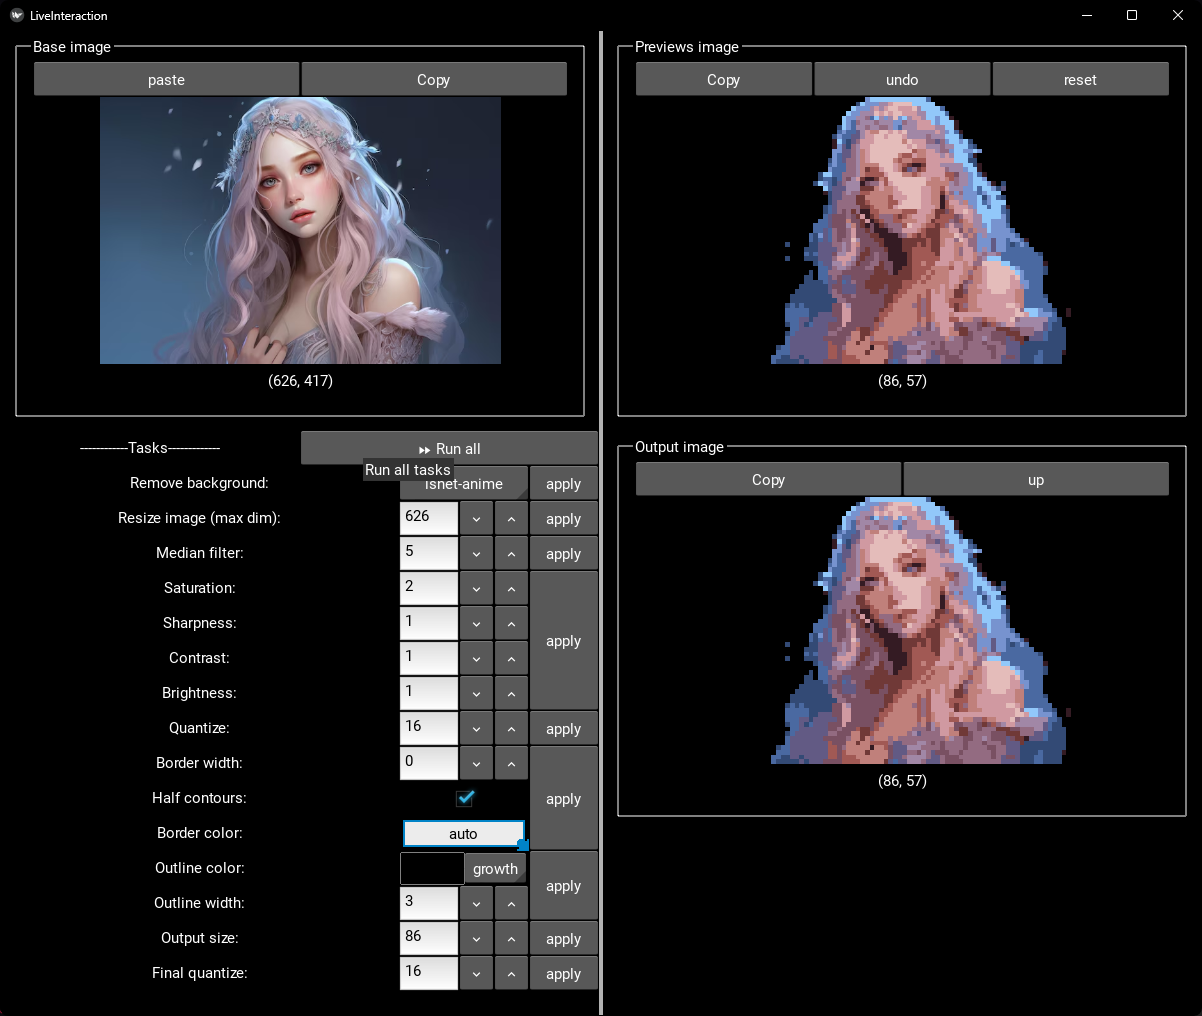Screen dimensions: 1202x1016
Task: Increase the Median filter value with up arrow
Action: [x=511, y=554]
